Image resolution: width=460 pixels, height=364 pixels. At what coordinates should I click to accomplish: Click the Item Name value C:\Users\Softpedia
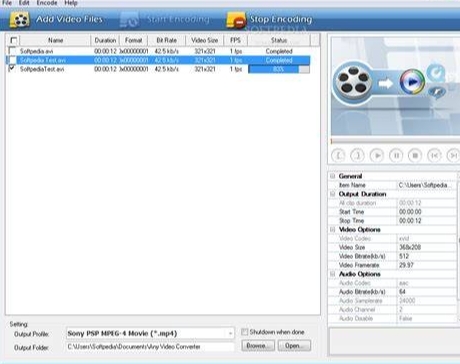pyautogui.click(x=426, y=185)
